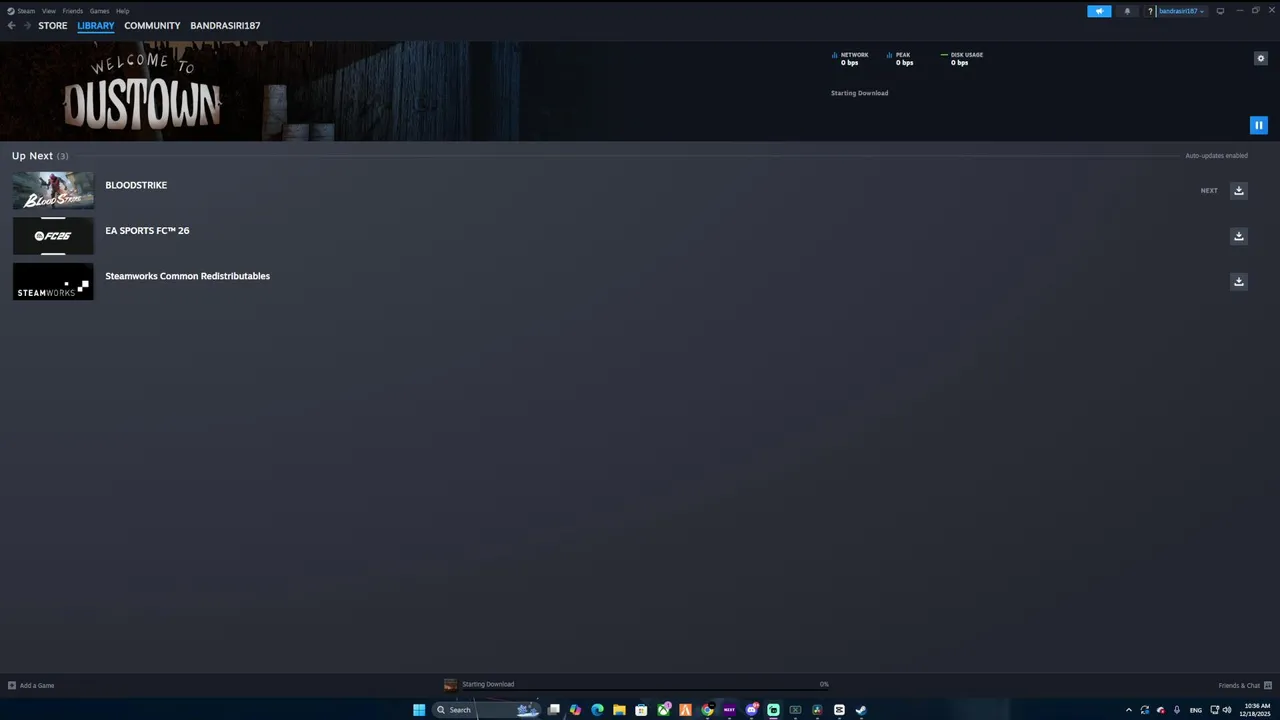Viewport: 1280px width, 720px height.
Task: Click the download icon for BLOODSTRIKE
Action: (1238, 190)
